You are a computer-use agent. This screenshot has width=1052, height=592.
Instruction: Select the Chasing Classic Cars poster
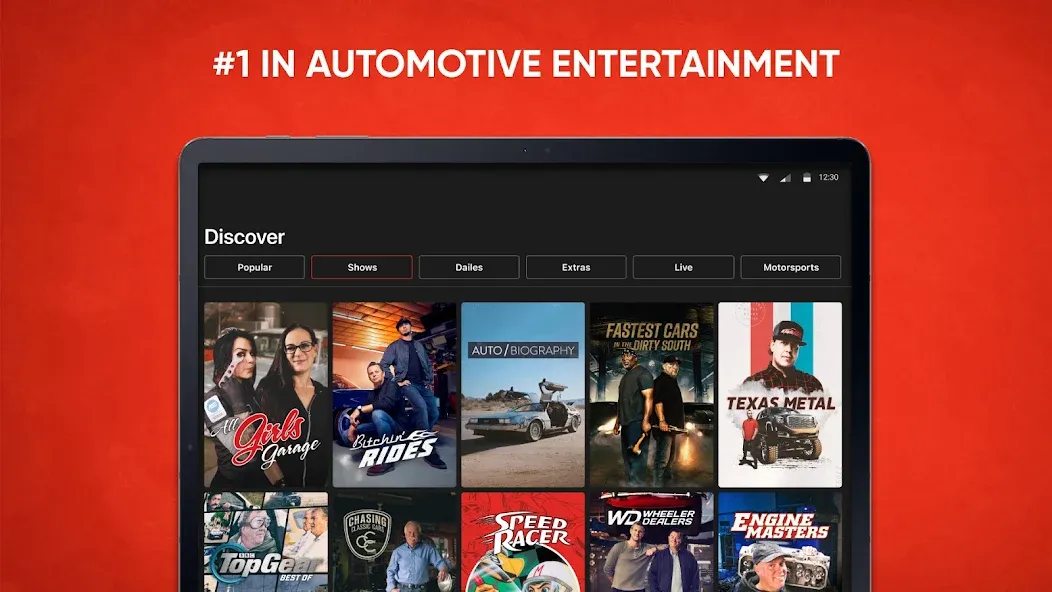[394, 542]
